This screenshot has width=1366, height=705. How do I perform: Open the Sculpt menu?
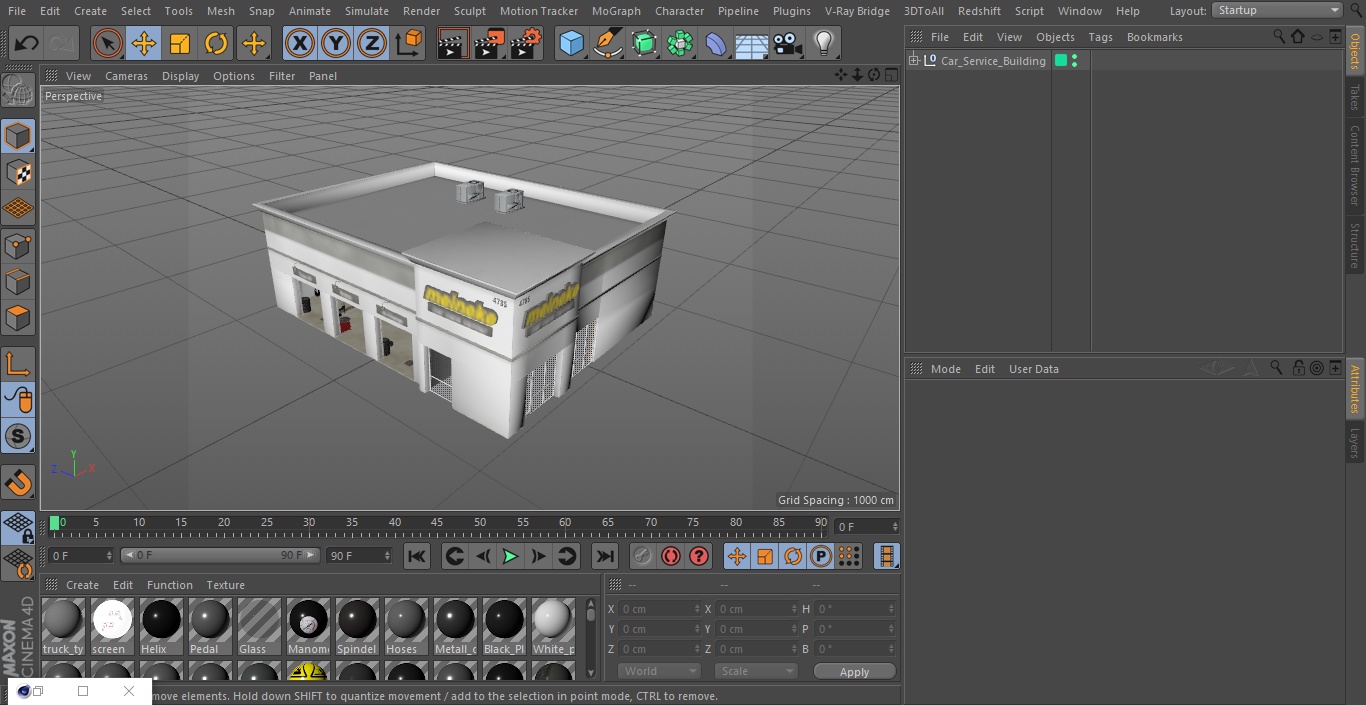coord(469,11)
